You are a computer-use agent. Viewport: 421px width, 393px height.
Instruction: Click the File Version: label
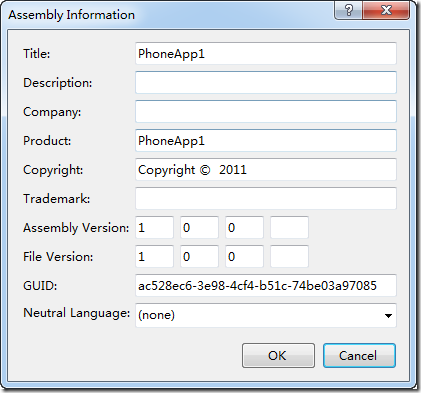pyautogui.click(x=58, y=257)
